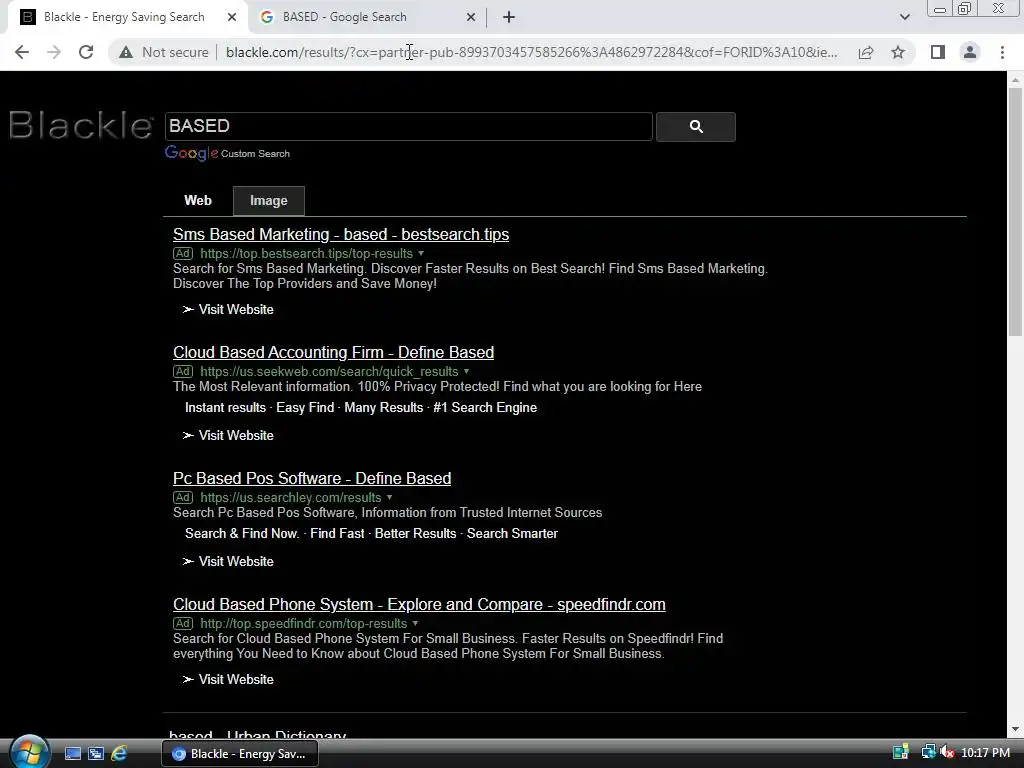This screenshot has height=768, width=1024.
Task: Close the BASED - Google Search tab
Action: pos(471,17)
